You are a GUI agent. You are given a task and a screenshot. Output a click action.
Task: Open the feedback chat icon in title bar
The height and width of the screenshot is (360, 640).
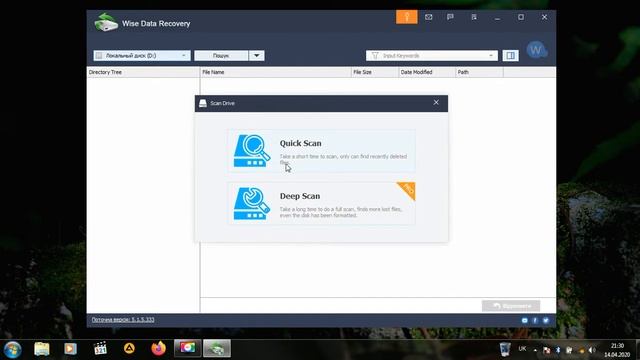coord(450,17)
